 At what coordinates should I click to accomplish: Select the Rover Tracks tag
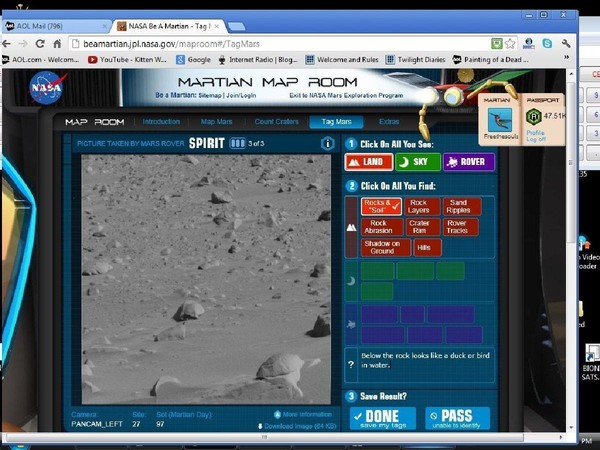461,227
